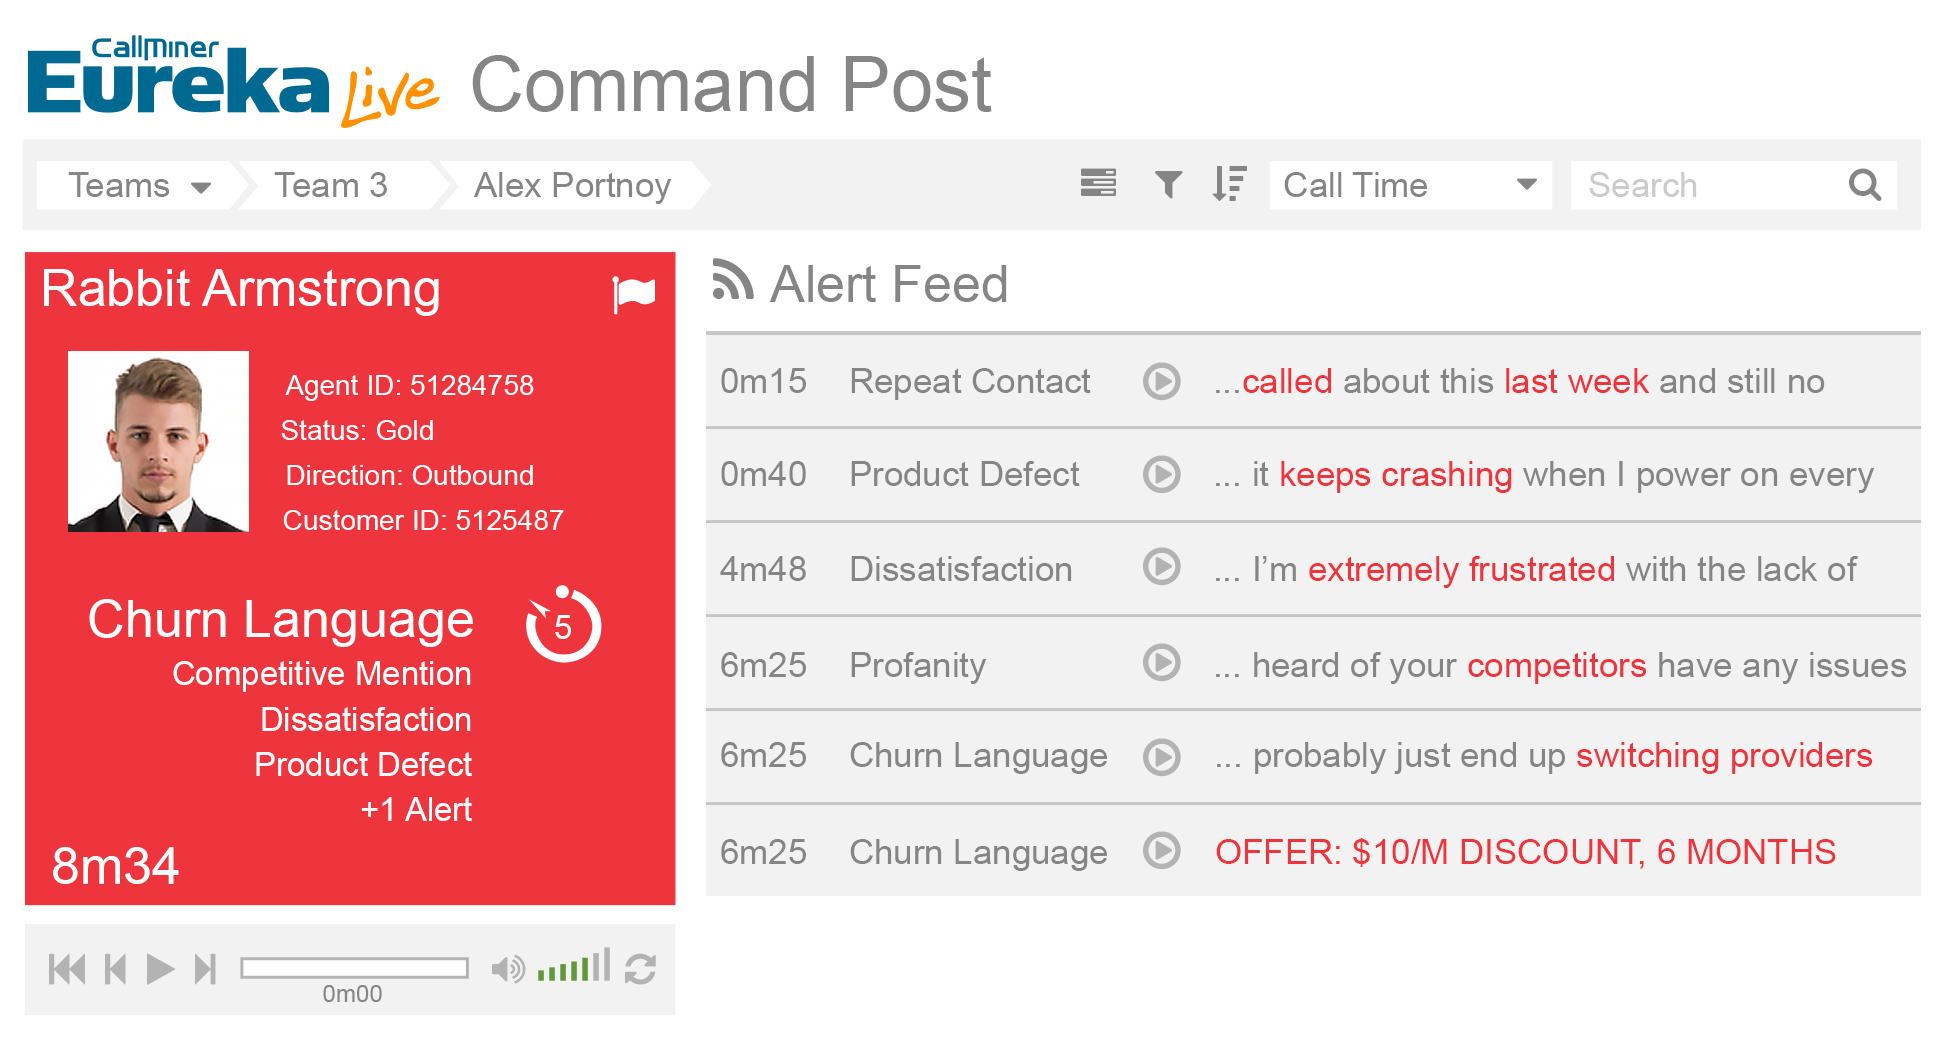Mute the audio with speaker icon
This screenshot has height=1040, width=1945.
click(507, 968)
